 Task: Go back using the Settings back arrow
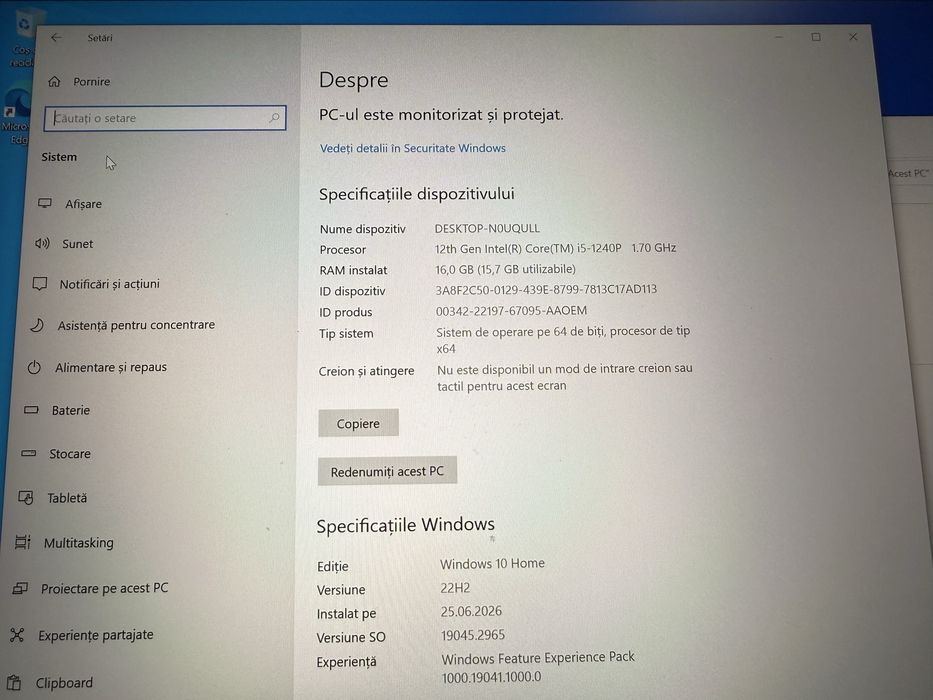pos(57,38)
